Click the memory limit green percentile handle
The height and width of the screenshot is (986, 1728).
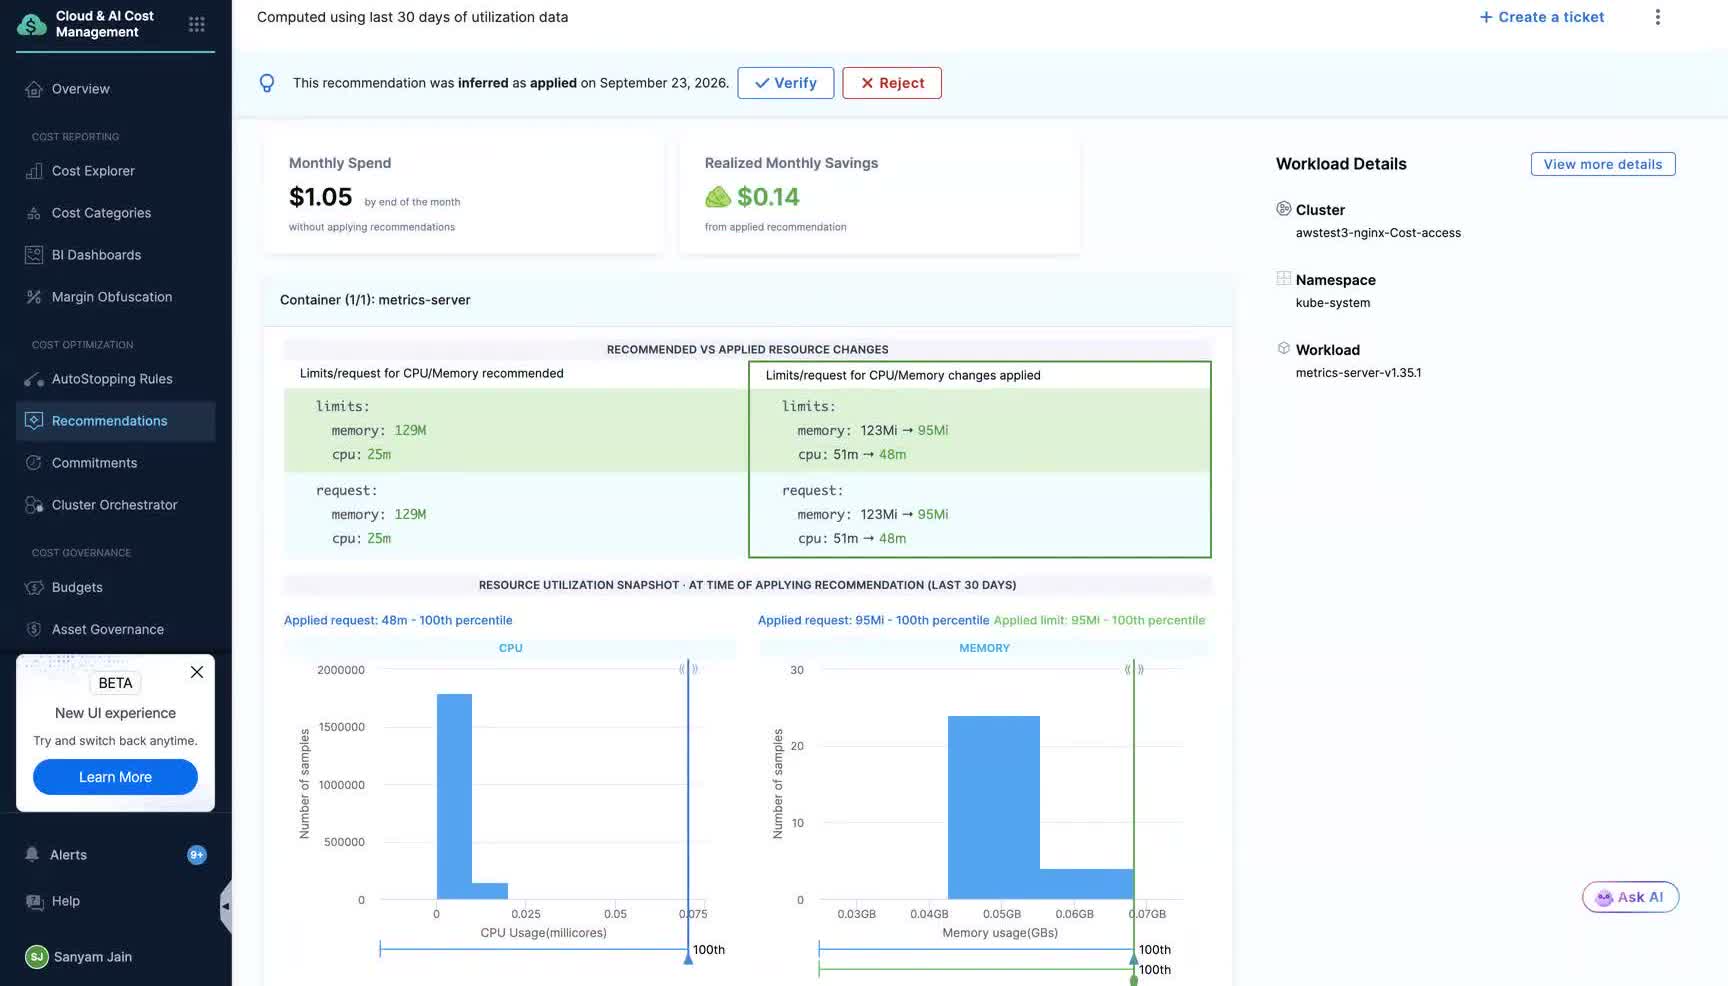point(1134,979)
